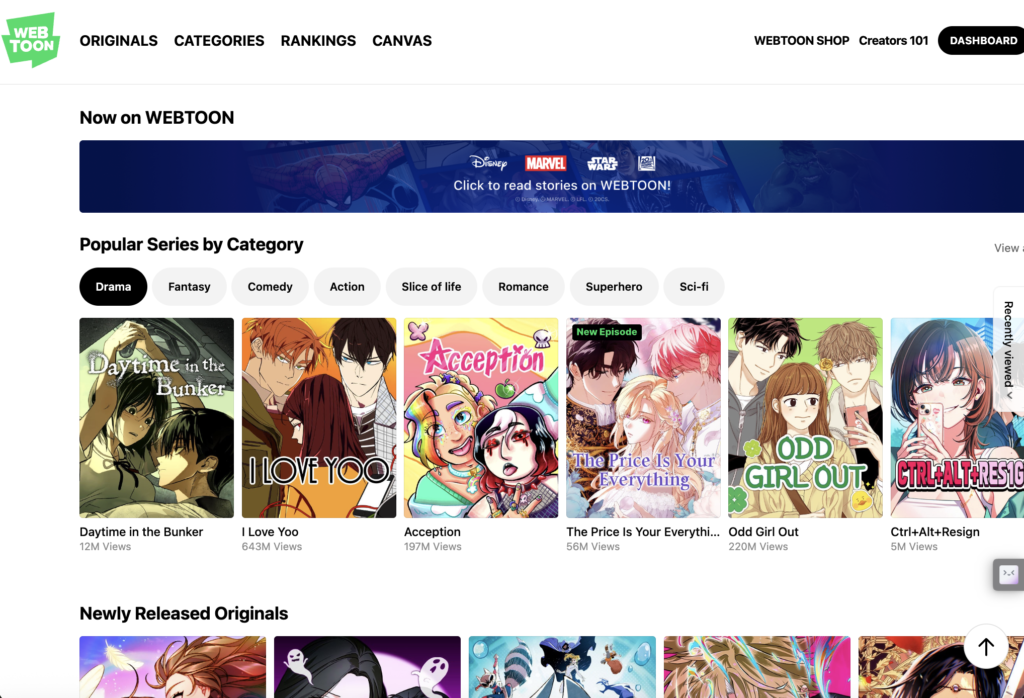Click the 12M Views text

click(105, 547)
